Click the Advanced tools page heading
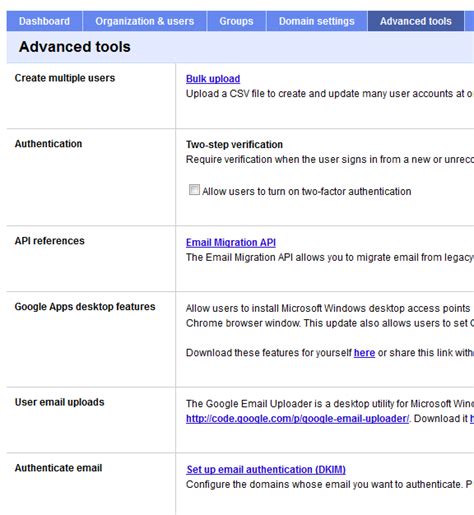Image resolution: width=474 pixels, height=515 pixels. click(x=75, y=47)
